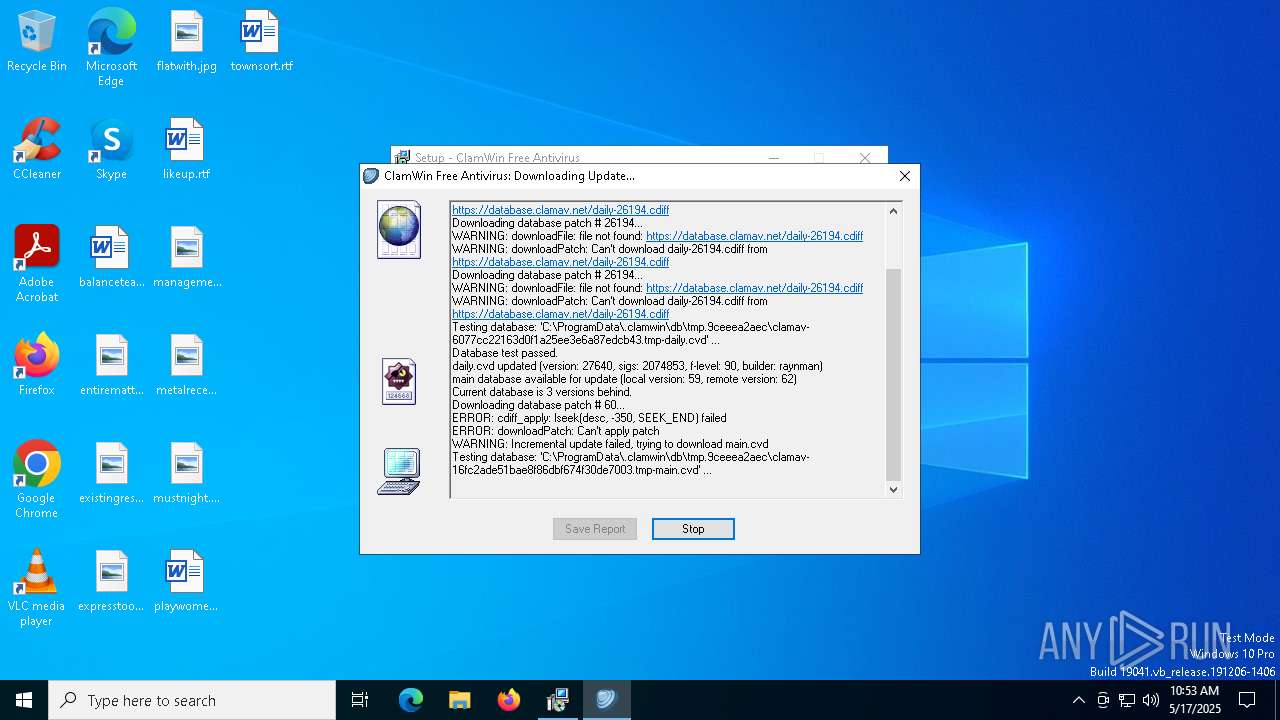Screen dimensions: 1280x720
Task: Click 'Database test passed.' log line
Action: pyautogui.click(x=505, y=353)
